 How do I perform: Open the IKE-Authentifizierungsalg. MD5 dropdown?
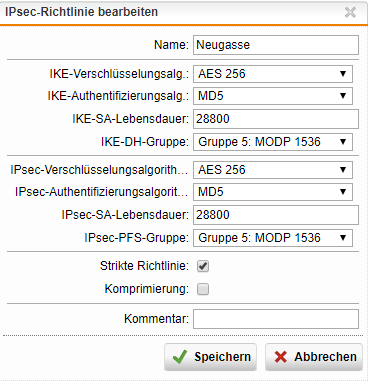pyautogui.click(x=273, y=96)
